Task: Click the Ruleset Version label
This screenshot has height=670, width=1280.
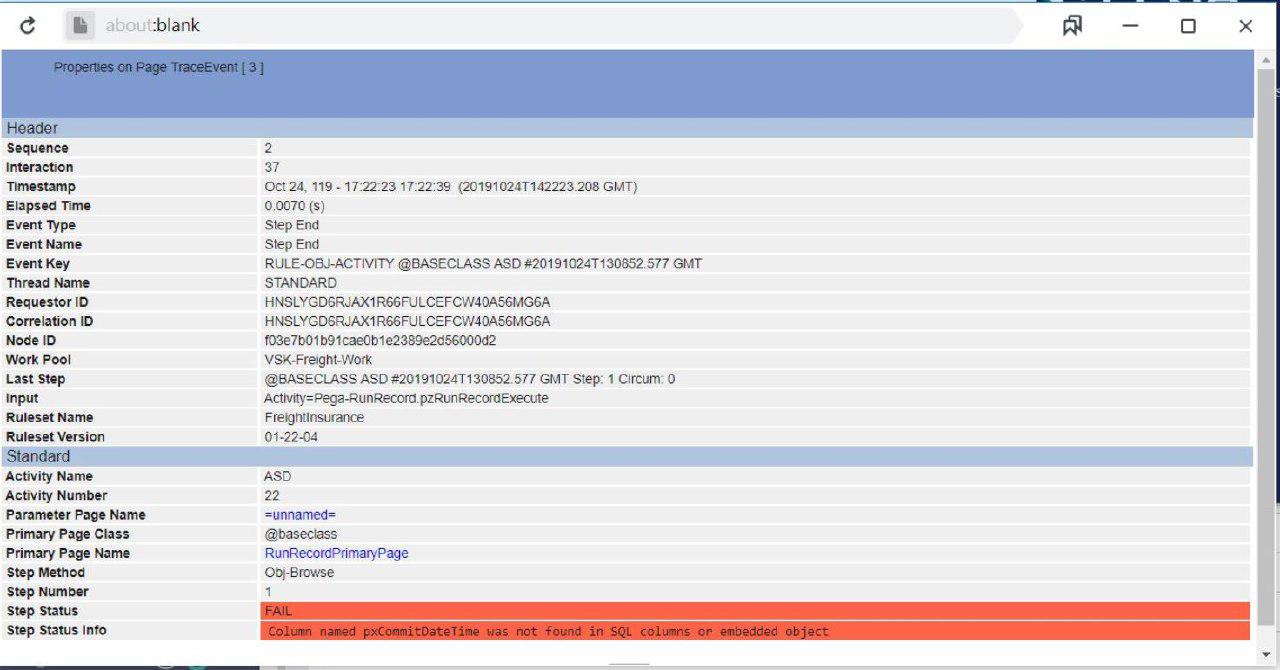Action: point(55,437)
